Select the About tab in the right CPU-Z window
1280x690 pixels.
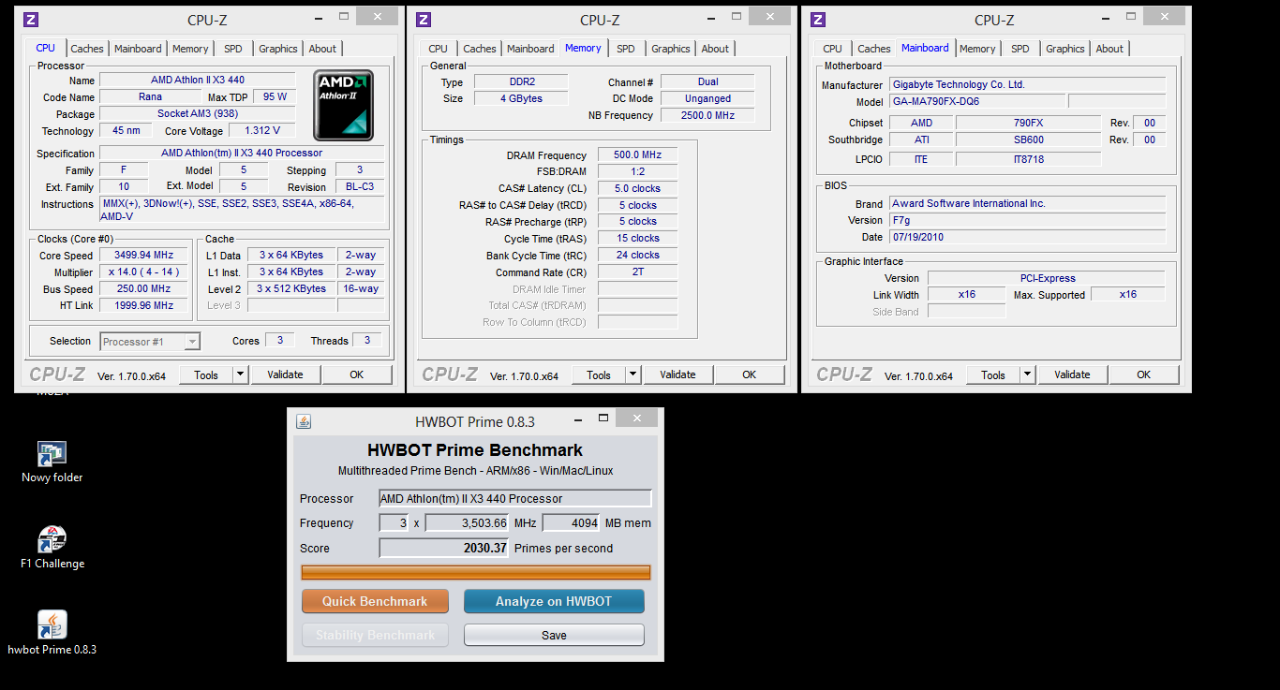(1109, 48)
